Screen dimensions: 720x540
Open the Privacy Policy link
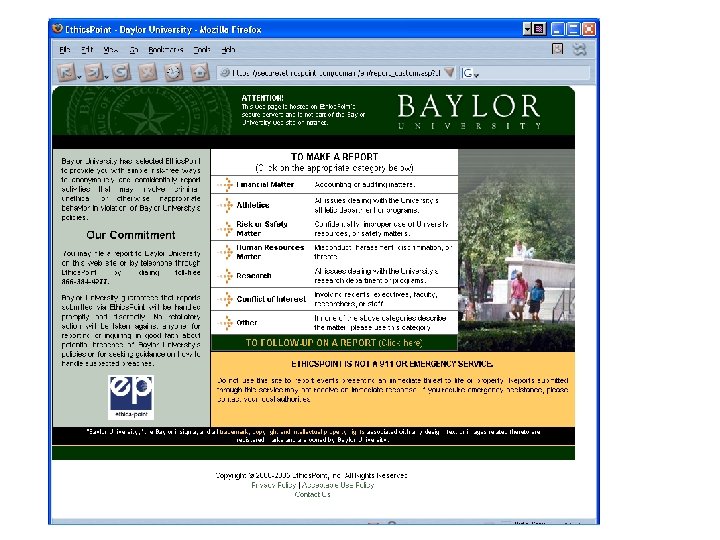click(274, 485)
